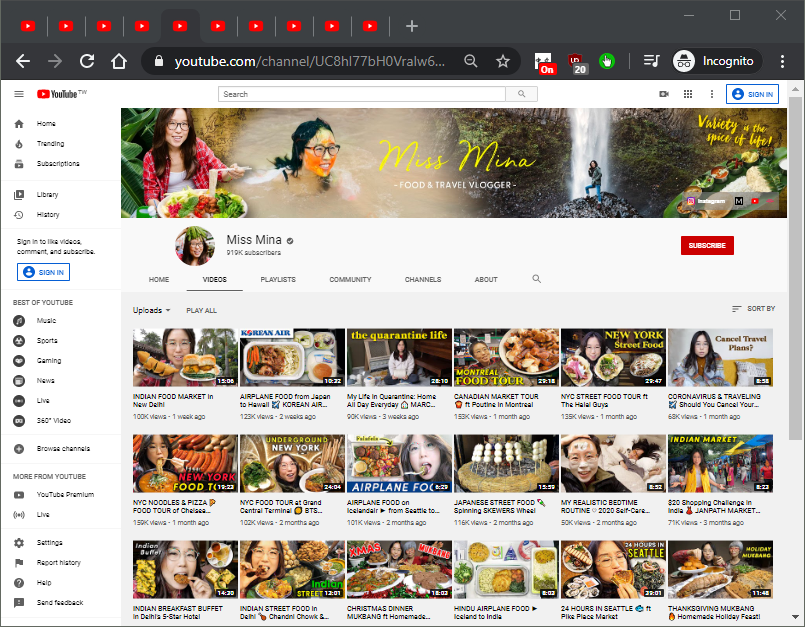Click the browser zoom magnifier icon
Viewport: 805px width, 627px height.
coord(470,62)
